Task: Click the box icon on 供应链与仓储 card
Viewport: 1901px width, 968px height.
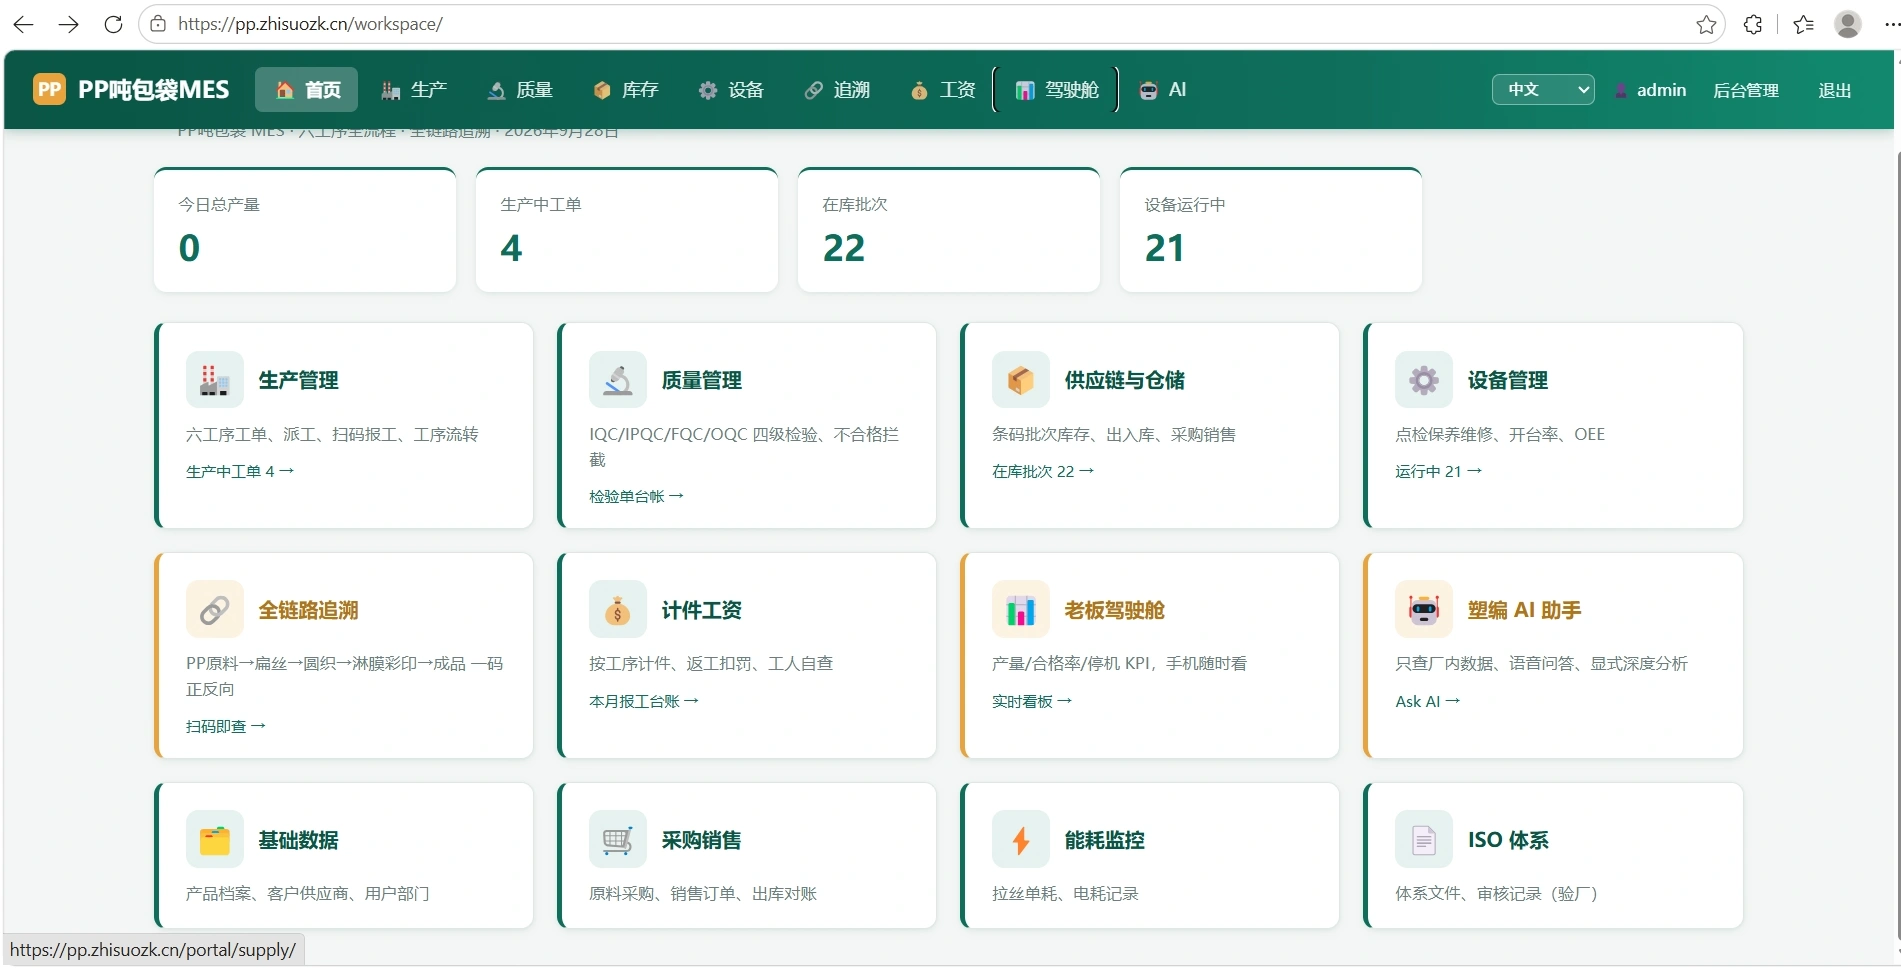Action: (1020, 380)
